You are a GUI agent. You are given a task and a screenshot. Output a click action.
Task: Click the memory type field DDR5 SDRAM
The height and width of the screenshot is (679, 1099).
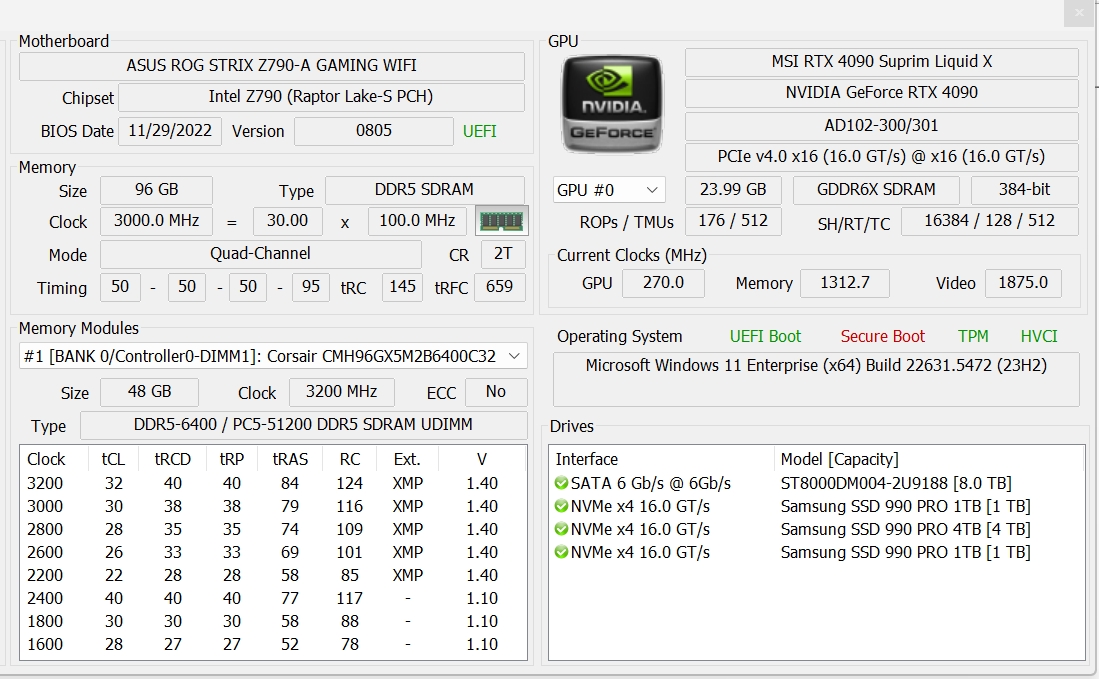425,190
